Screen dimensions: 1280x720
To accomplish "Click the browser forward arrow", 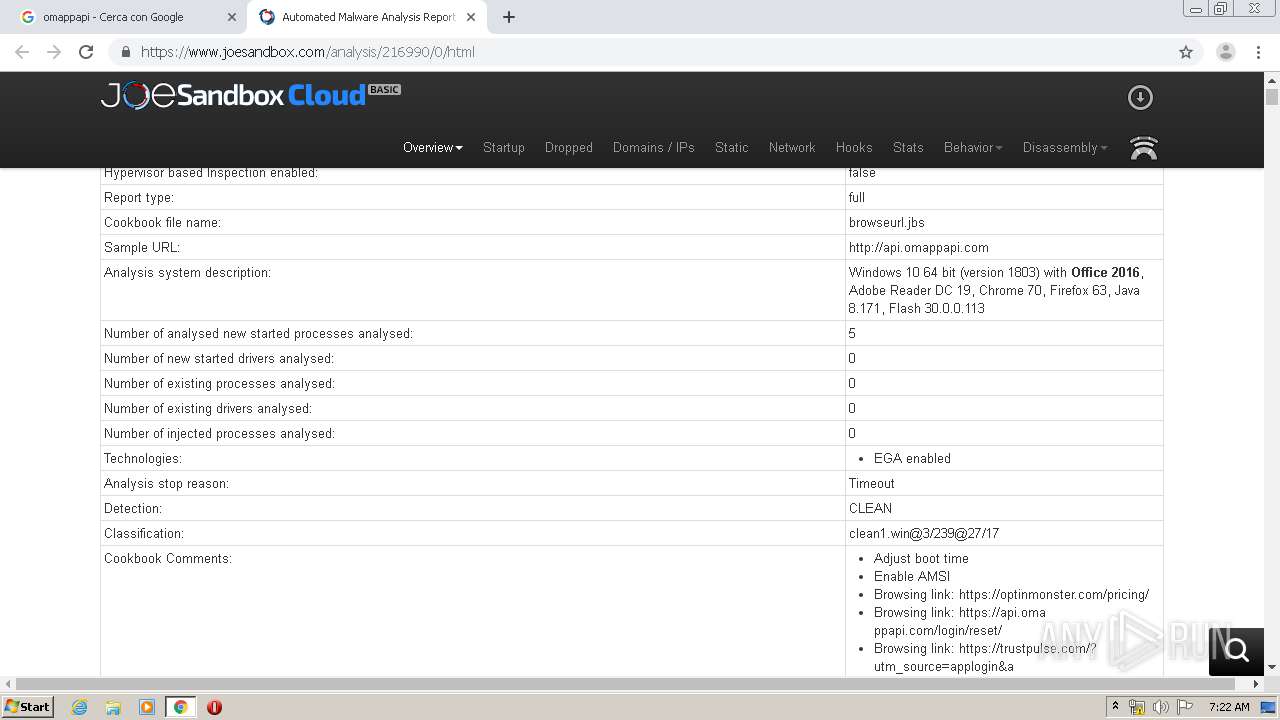I will 54,52.
